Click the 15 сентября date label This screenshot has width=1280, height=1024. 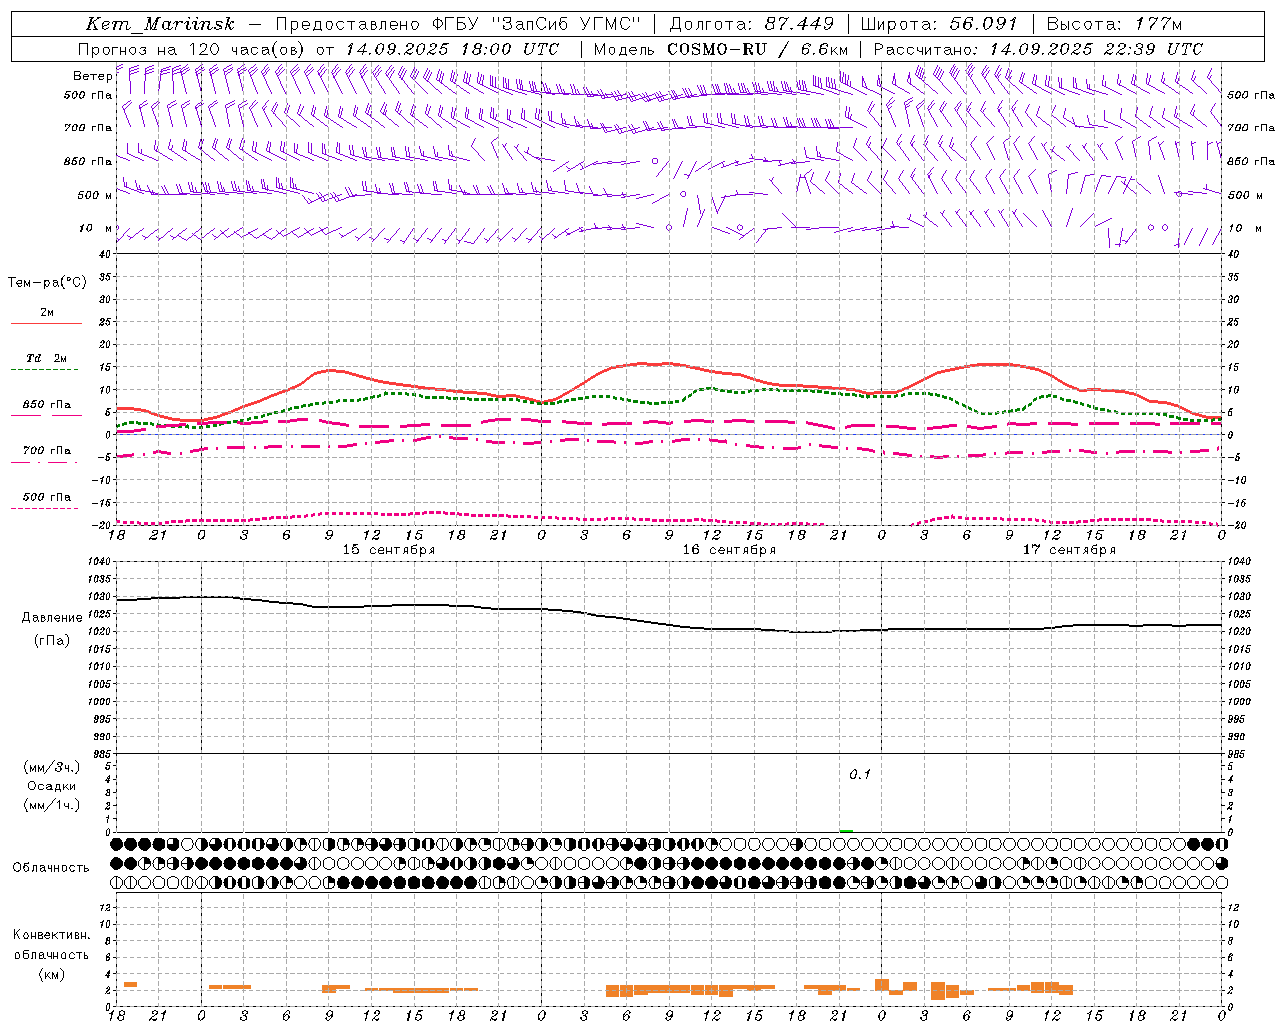pyautogui.click(x=389, y=550)
